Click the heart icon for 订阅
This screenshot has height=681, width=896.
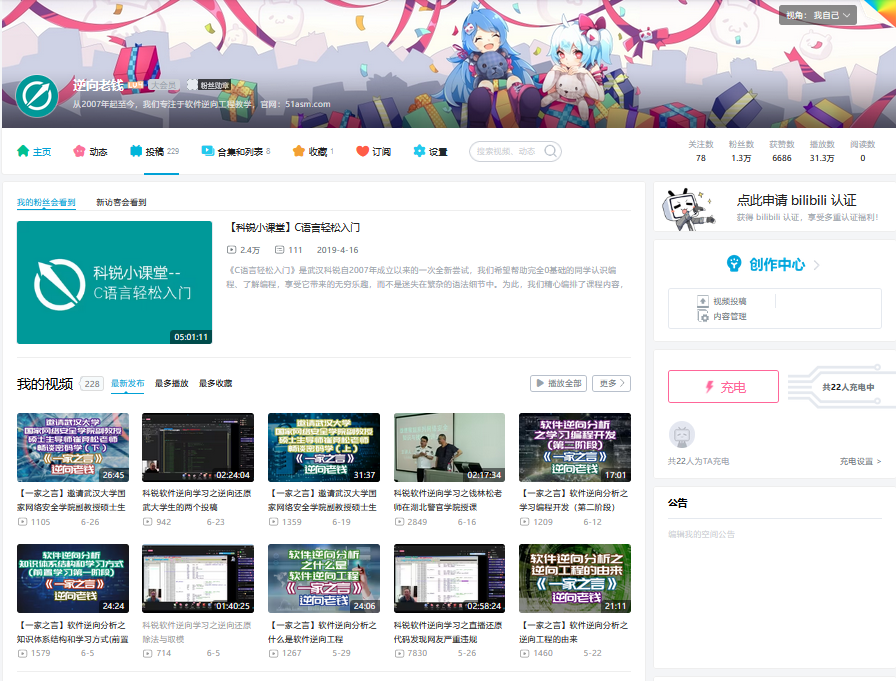coord(362,151)
